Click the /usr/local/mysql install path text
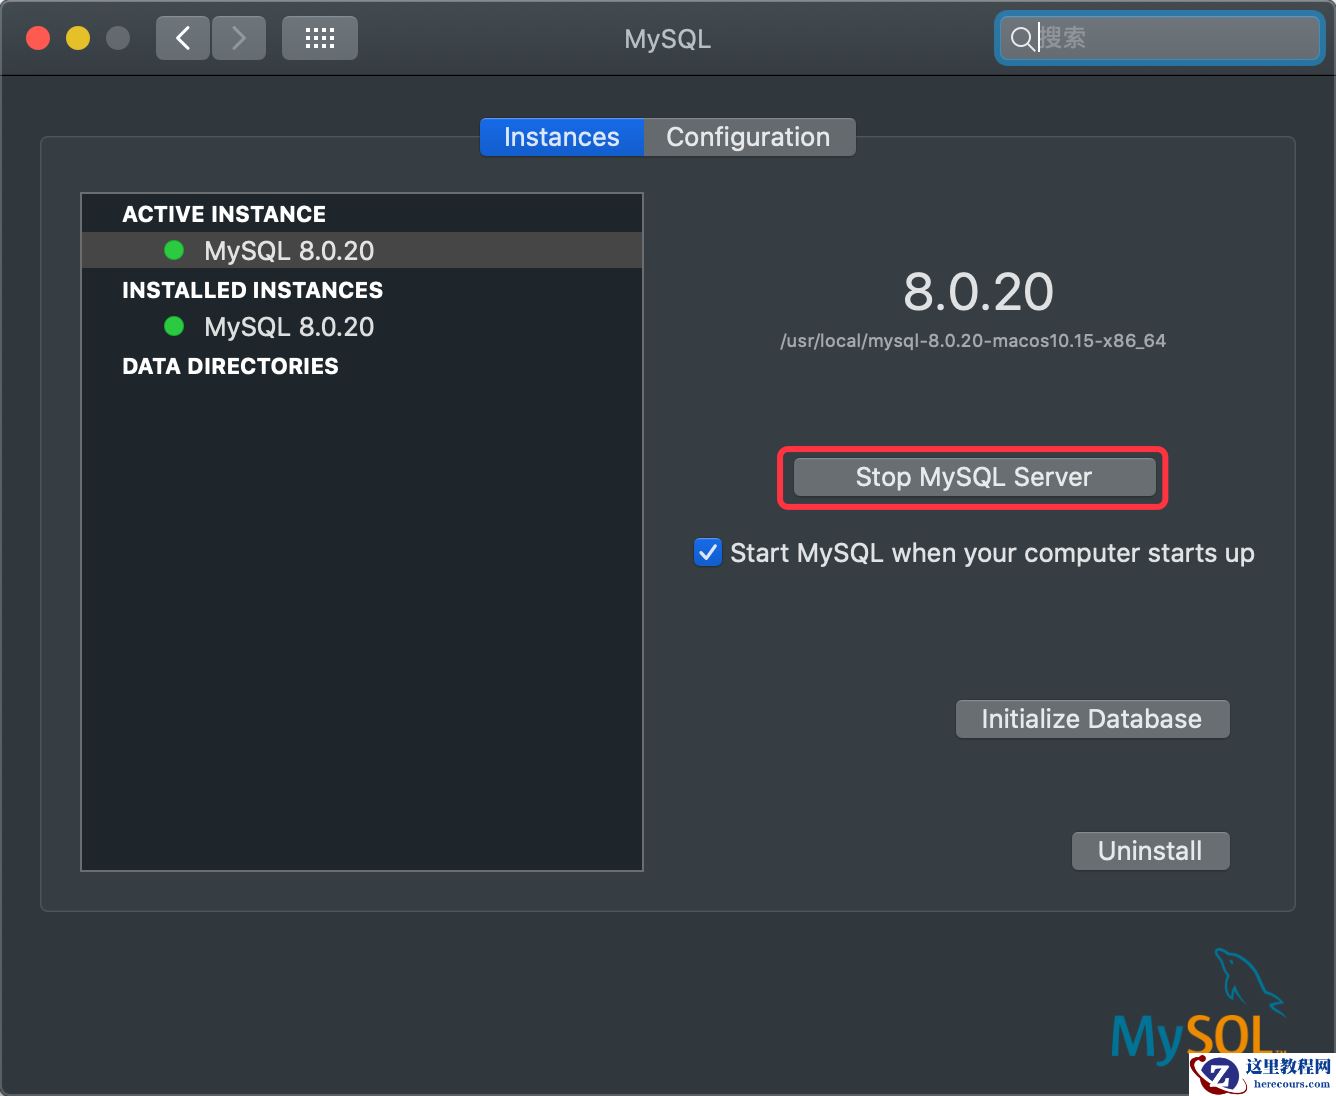 click(973, 341)
